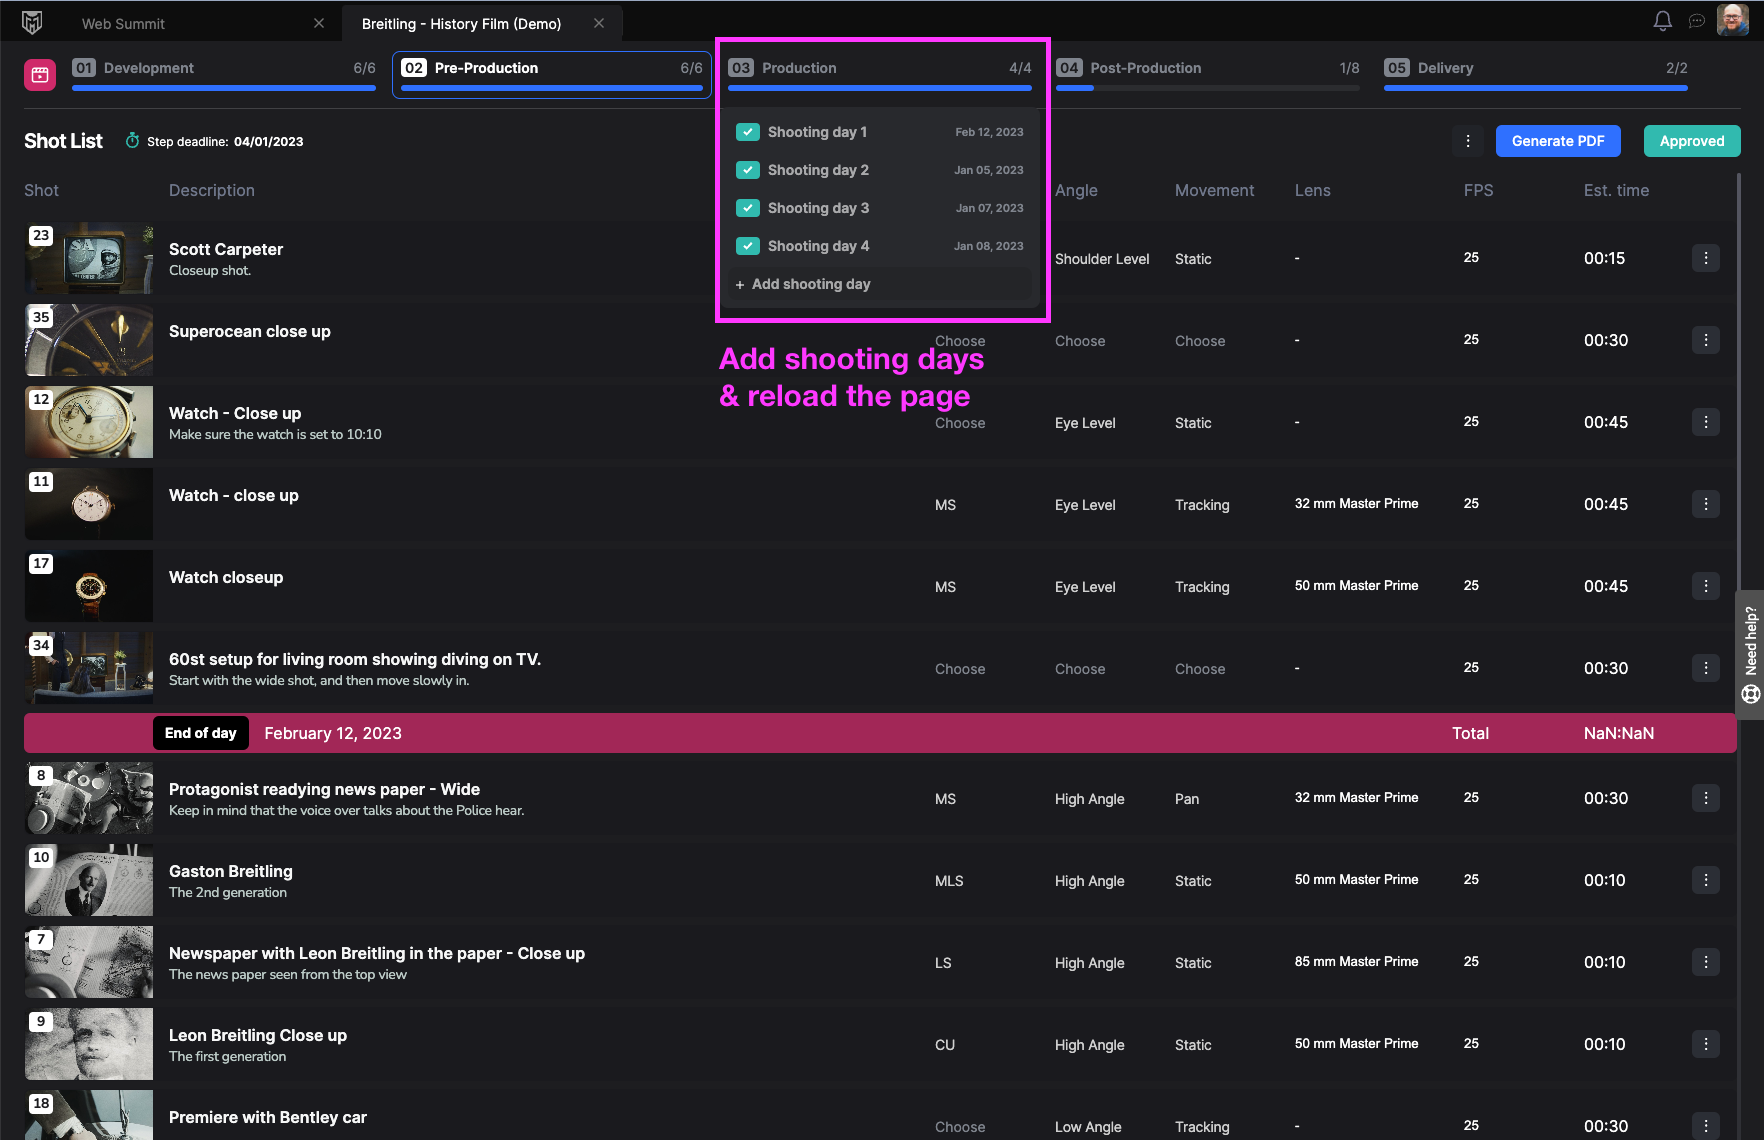
Task: Click the February 12, 2023 day divider date
Action: click(x=333, y=733)
